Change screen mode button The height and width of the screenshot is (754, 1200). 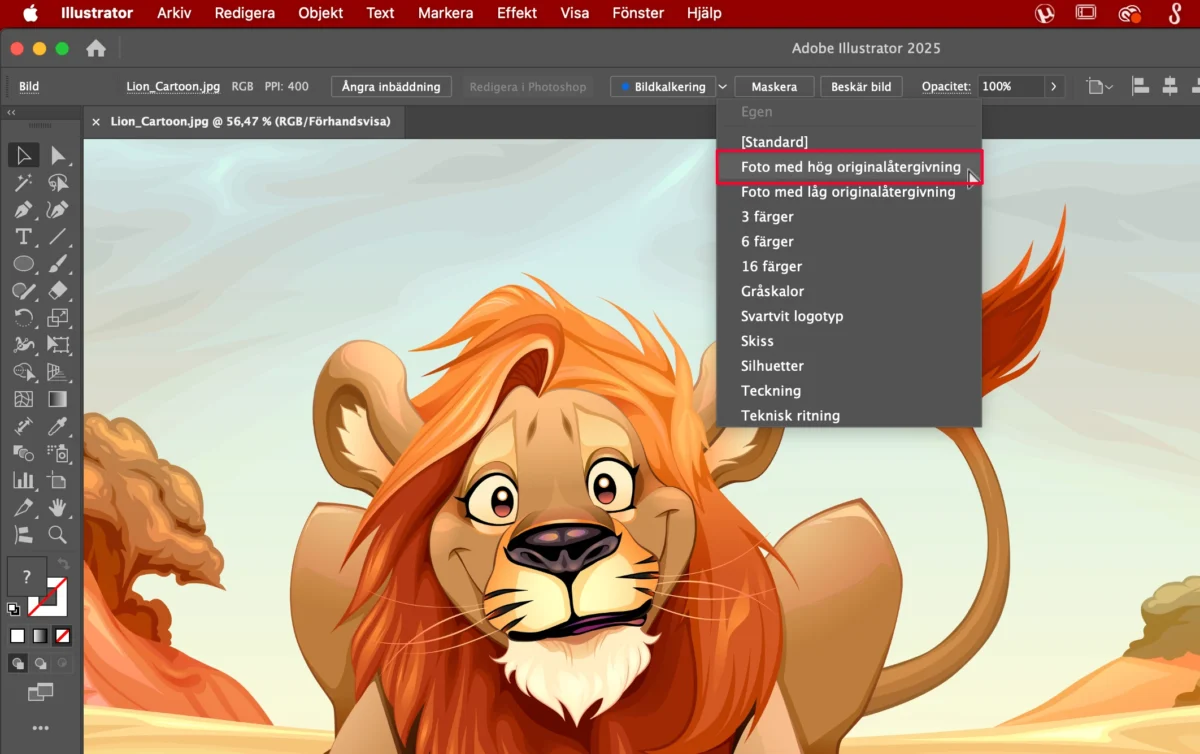click(x=40, y=692)
